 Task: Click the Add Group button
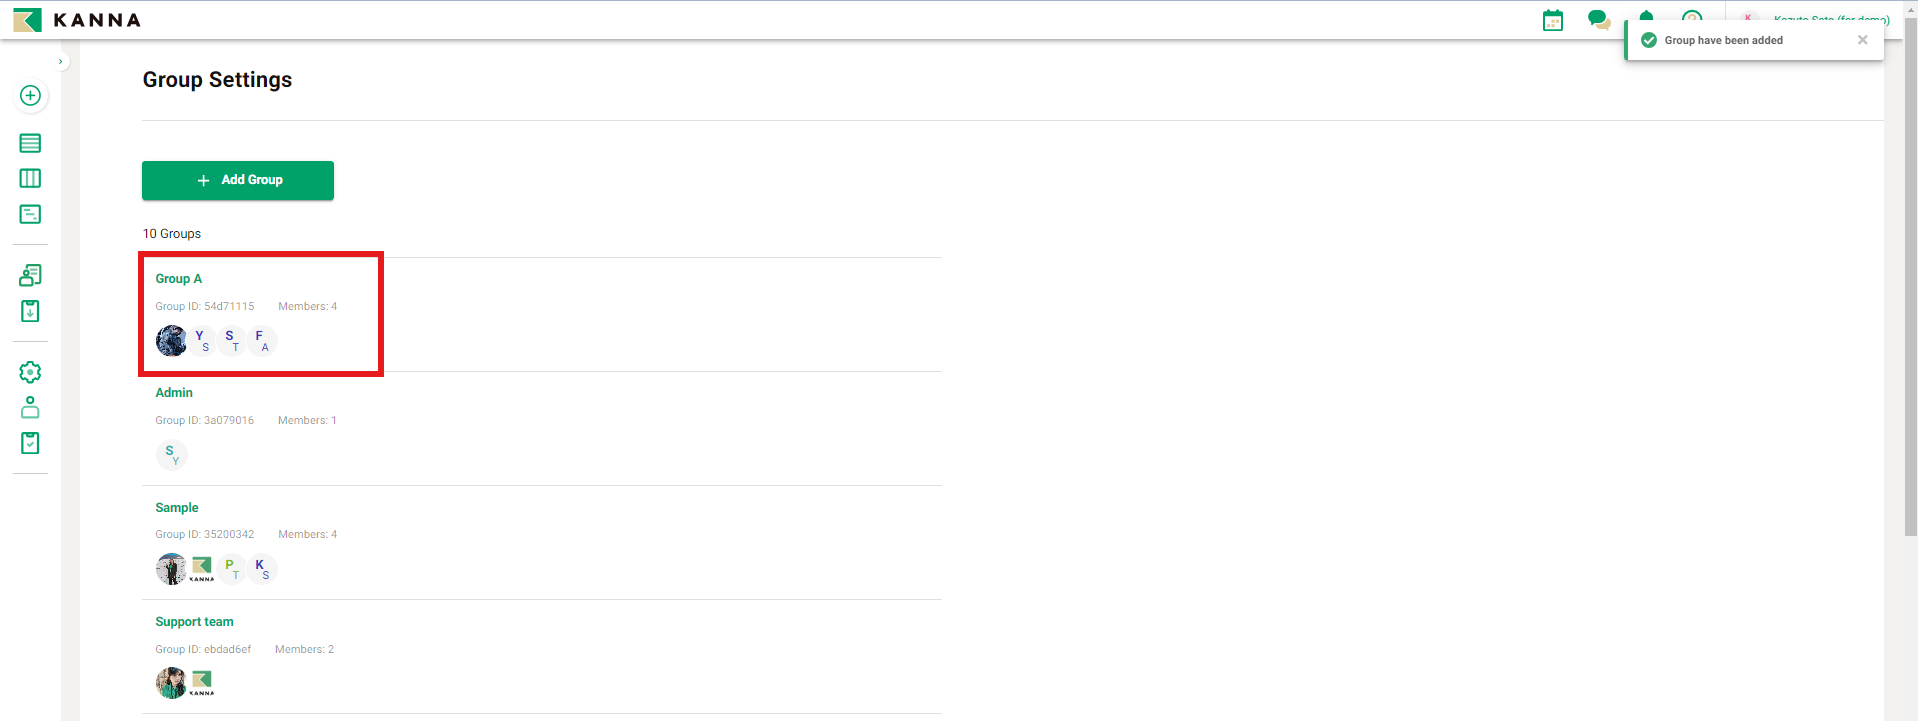[x=238, y=180]
